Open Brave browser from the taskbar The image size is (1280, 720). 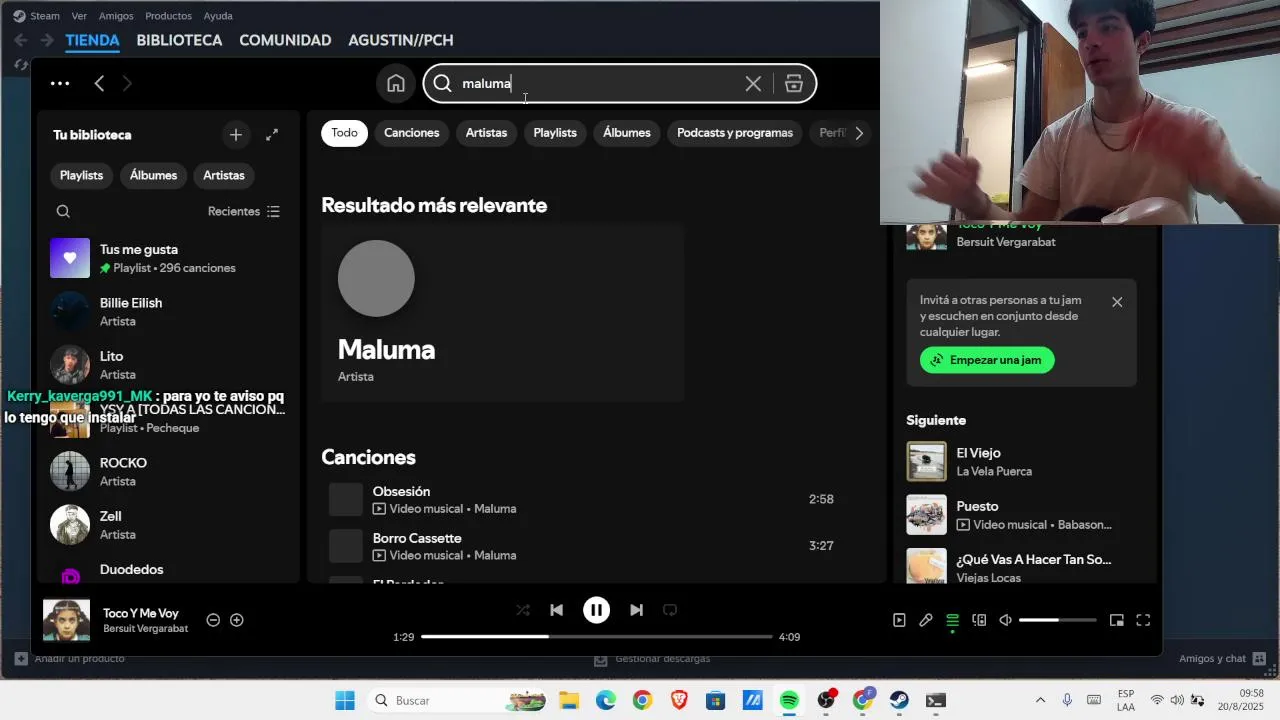click(679, 700)
